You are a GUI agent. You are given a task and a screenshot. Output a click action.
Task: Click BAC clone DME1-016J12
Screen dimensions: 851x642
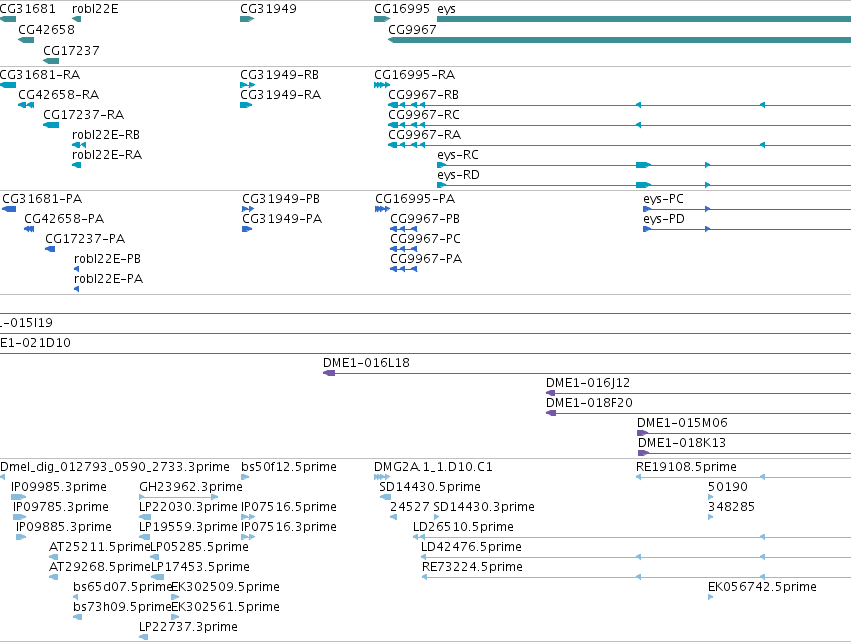pyautogui.click(x=588, y=383)
